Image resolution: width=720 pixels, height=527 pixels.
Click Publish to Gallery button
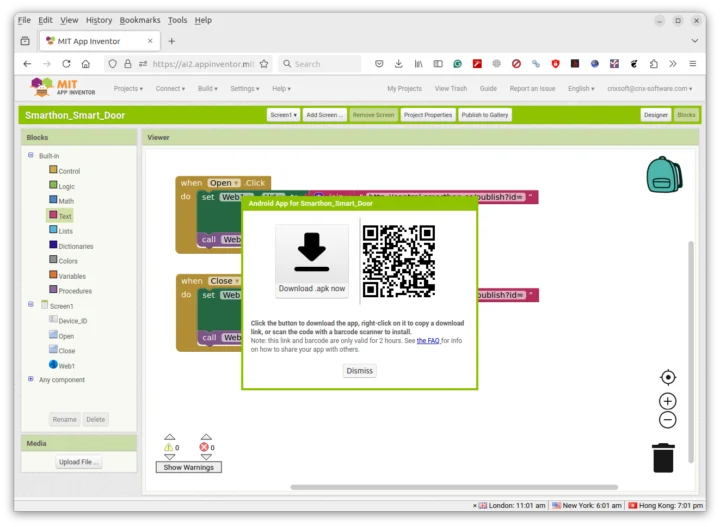(x=484, y=115)
